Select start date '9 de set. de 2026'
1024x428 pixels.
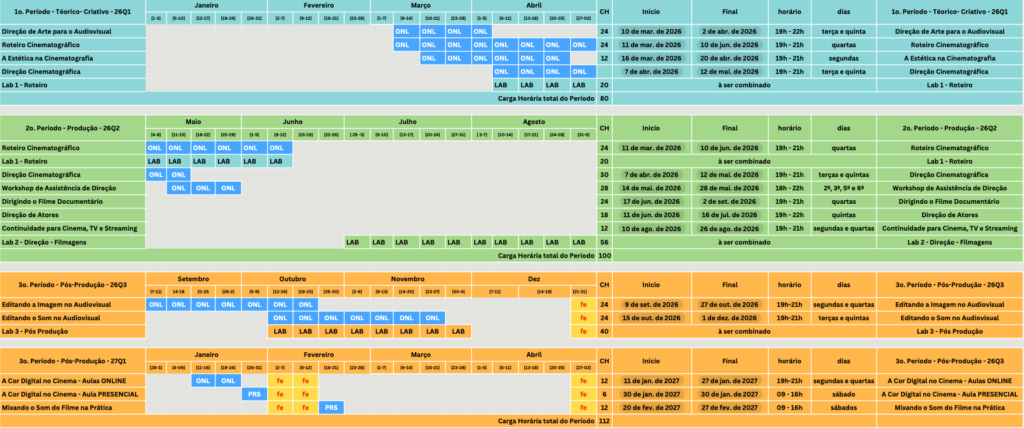click(651, 305)
